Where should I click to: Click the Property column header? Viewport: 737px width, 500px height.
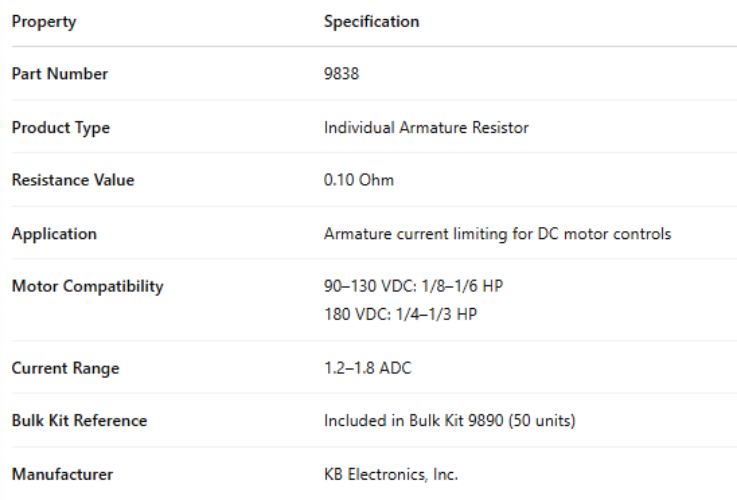click(43, 21)
